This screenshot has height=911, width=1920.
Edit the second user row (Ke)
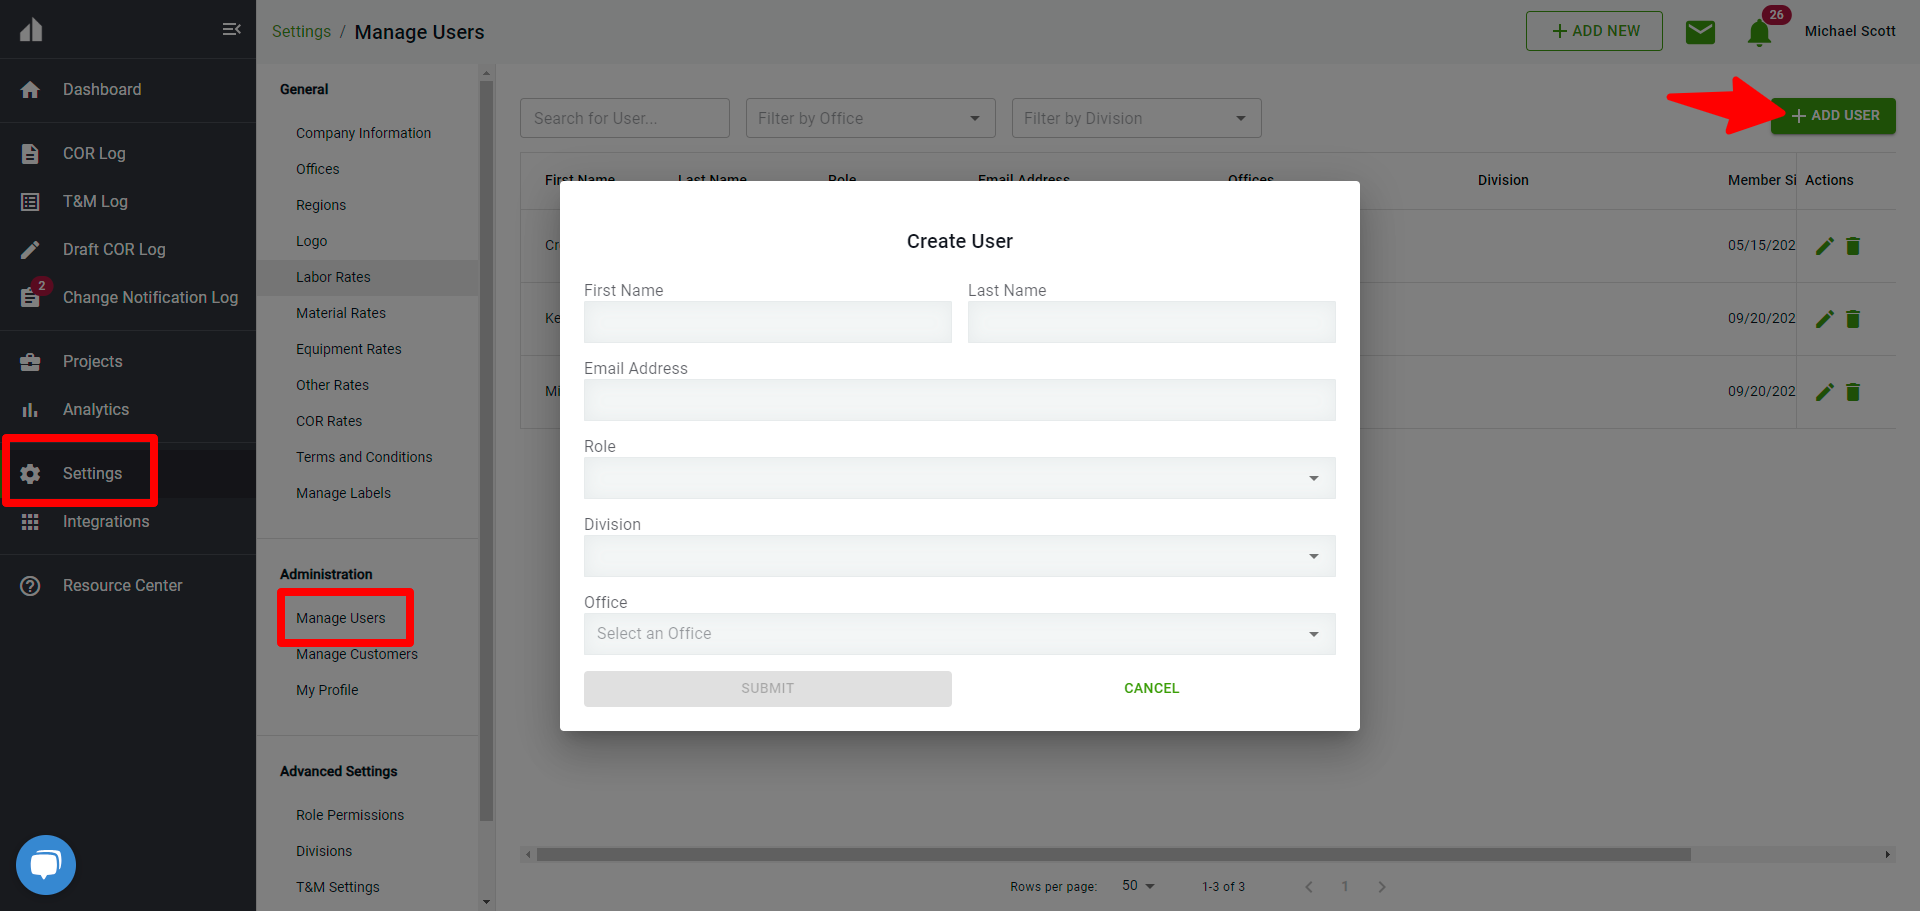point(1825,319)
